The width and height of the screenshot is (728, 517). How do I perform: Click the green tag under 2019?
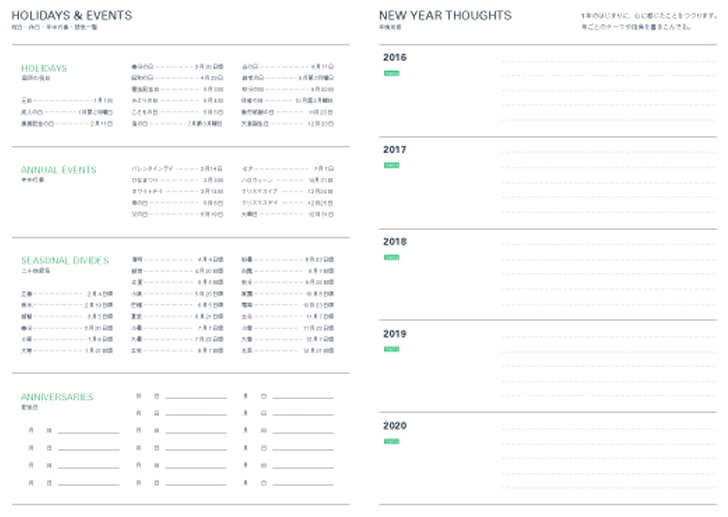point(391,349)
